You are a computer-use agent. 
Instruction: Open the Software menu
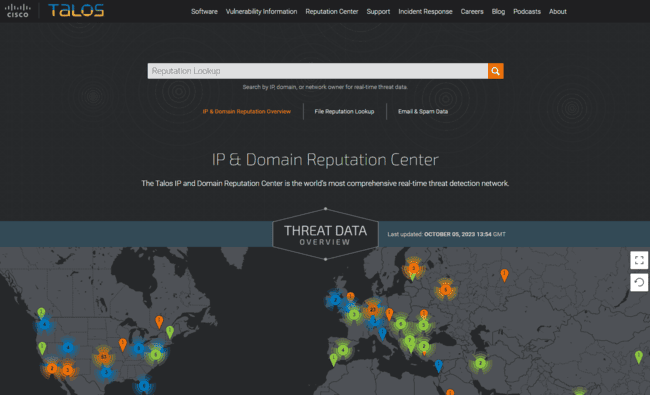(204, 12)
